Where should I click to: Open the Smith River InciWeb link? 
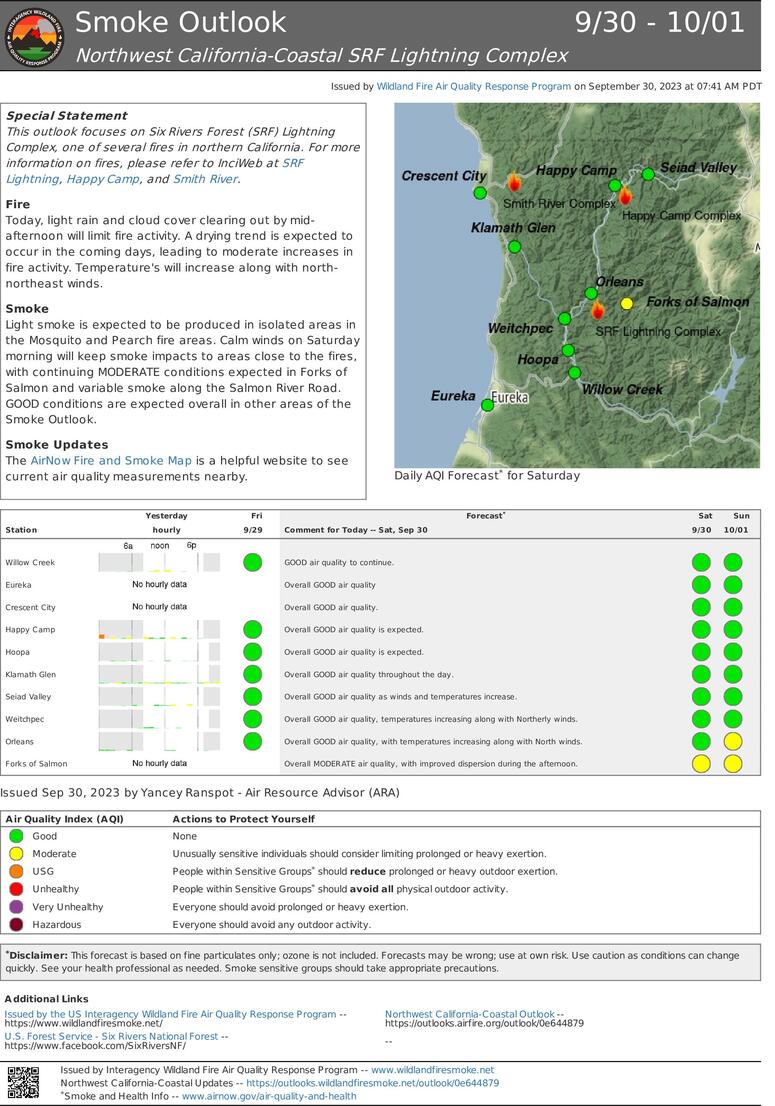(x=206, y=179)
